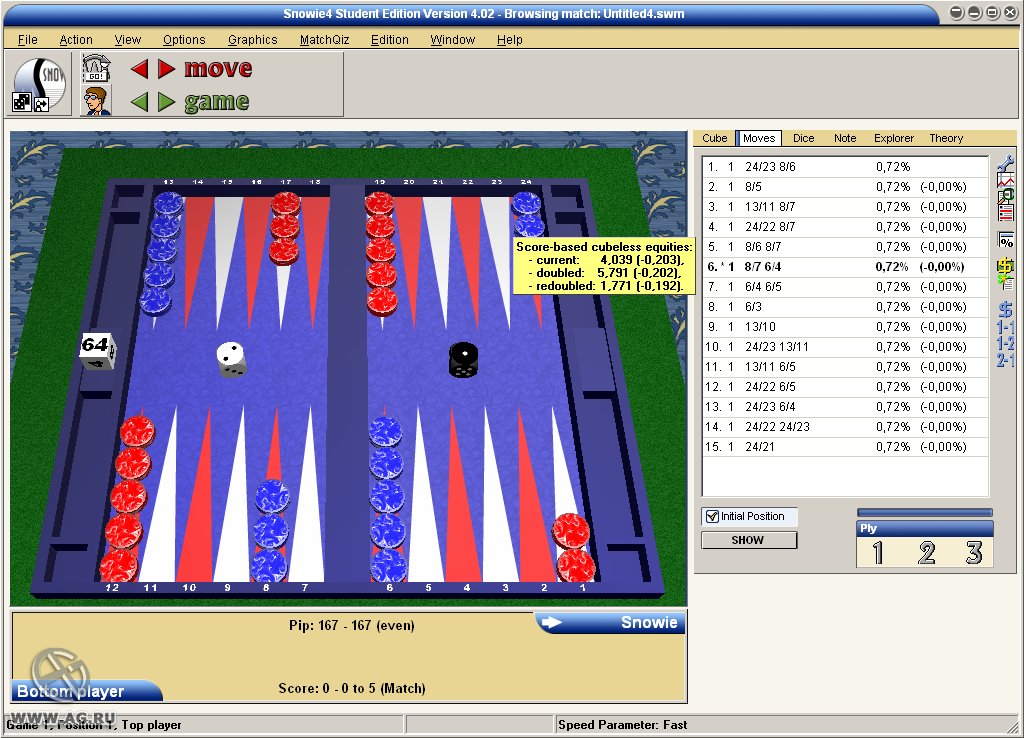Open the File menu
The width and height of the screenshot is (1024, 738).
[x=27, y=40]
